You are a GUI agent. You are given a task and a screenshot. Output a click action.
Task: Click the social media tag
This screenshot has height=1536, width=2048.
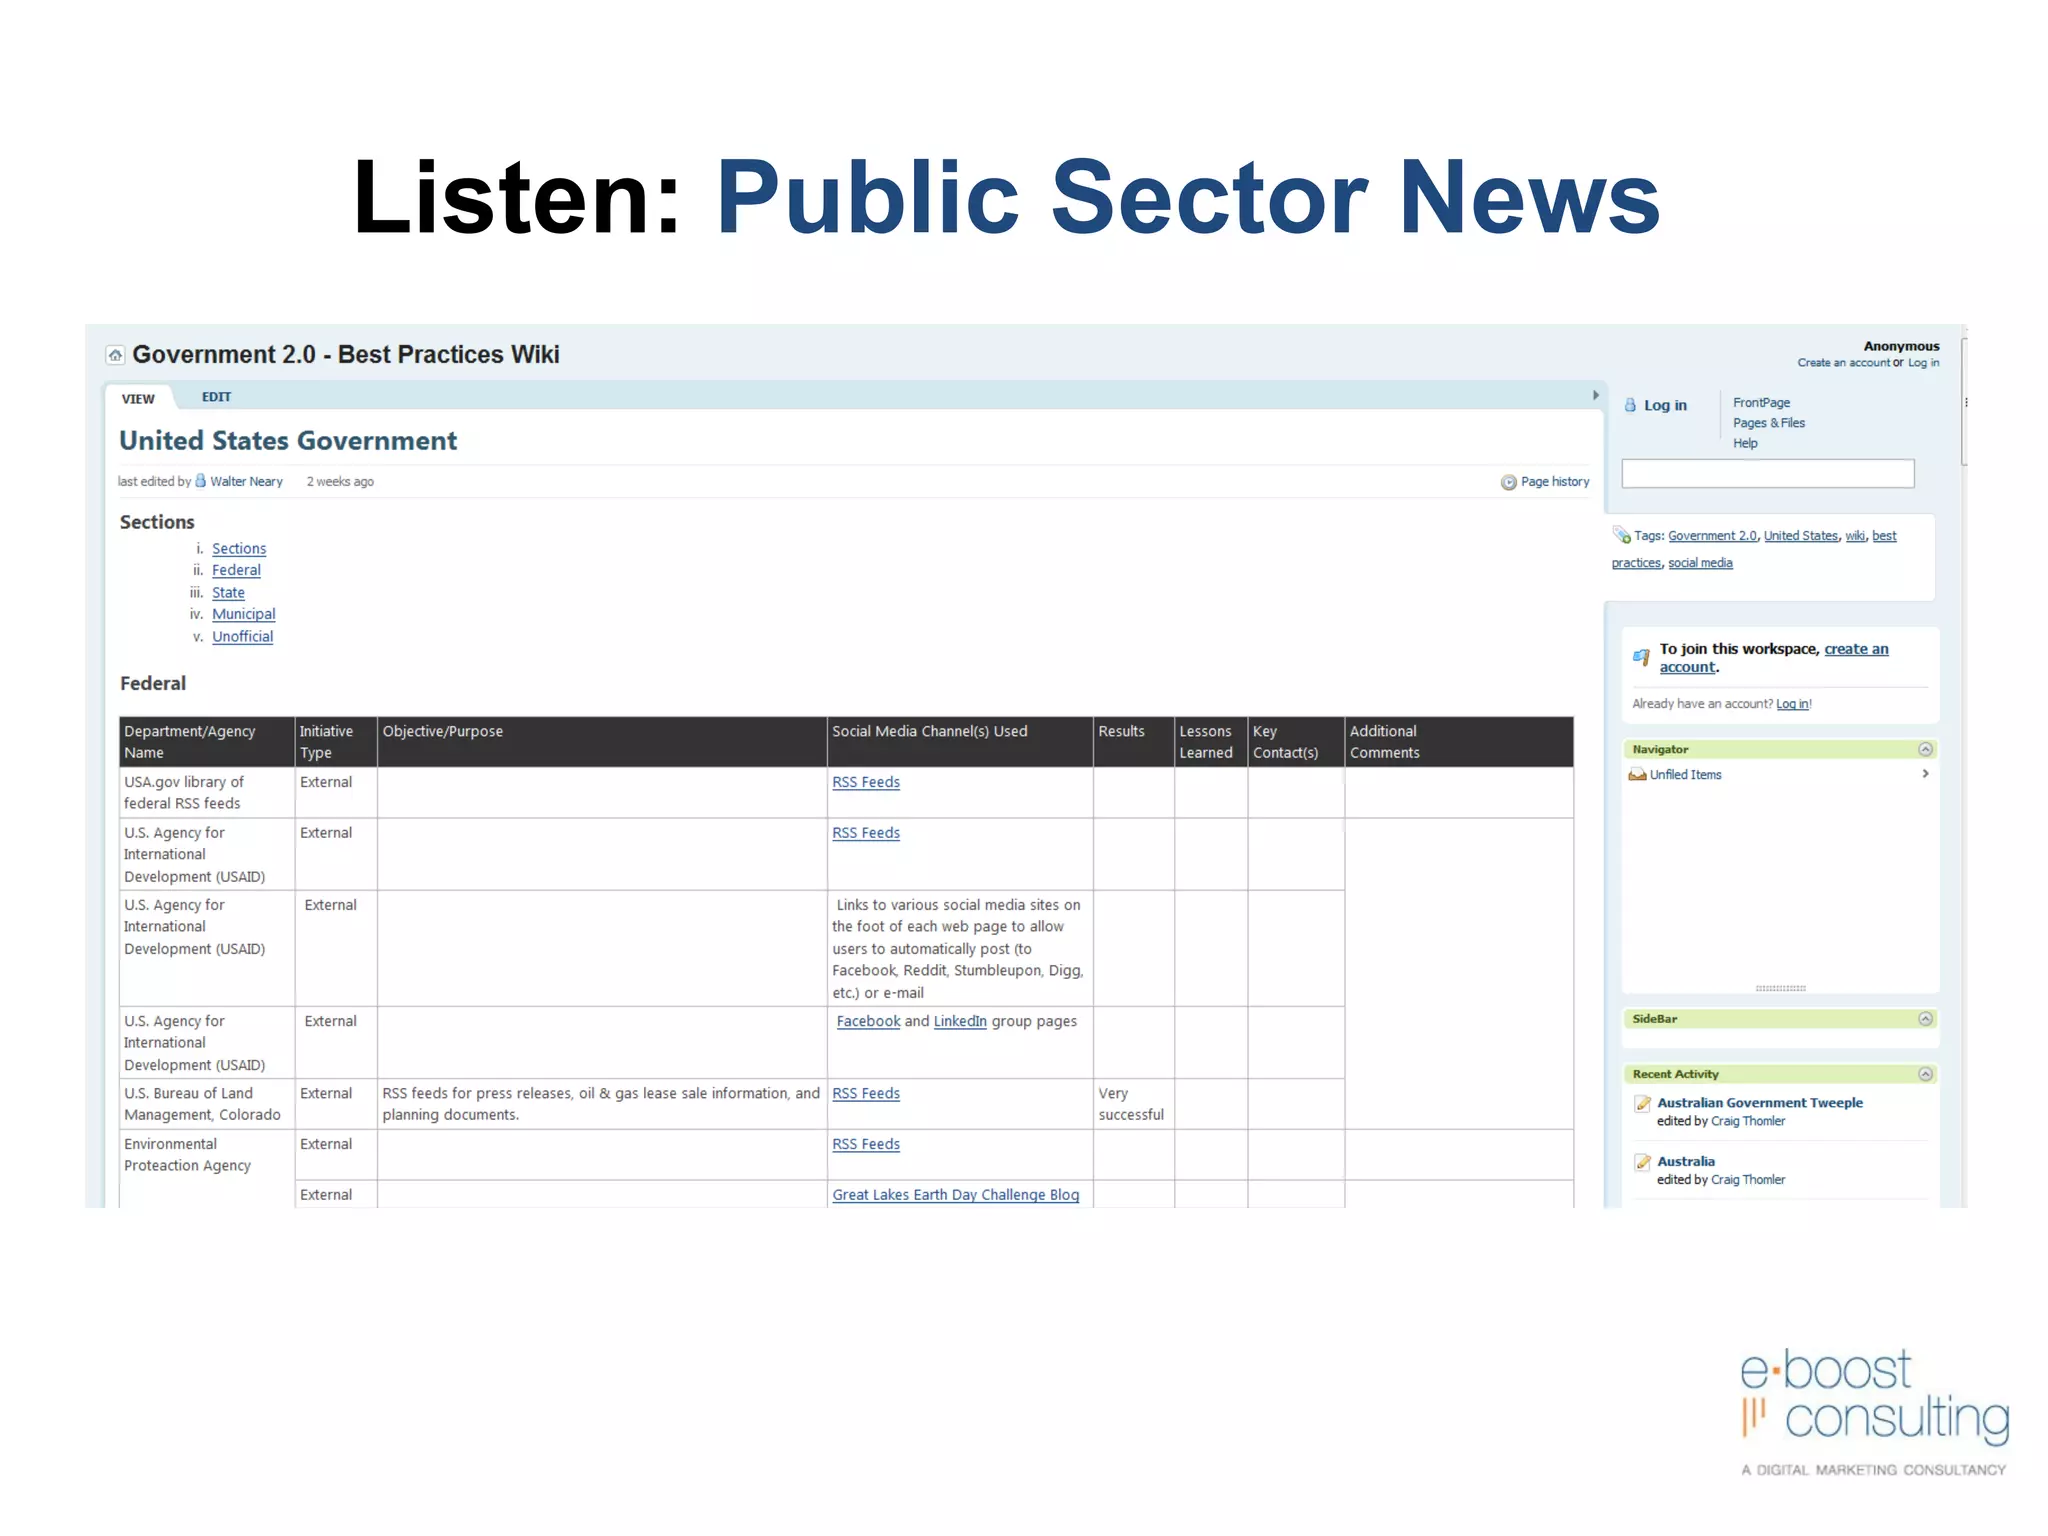click(1700, 563)
